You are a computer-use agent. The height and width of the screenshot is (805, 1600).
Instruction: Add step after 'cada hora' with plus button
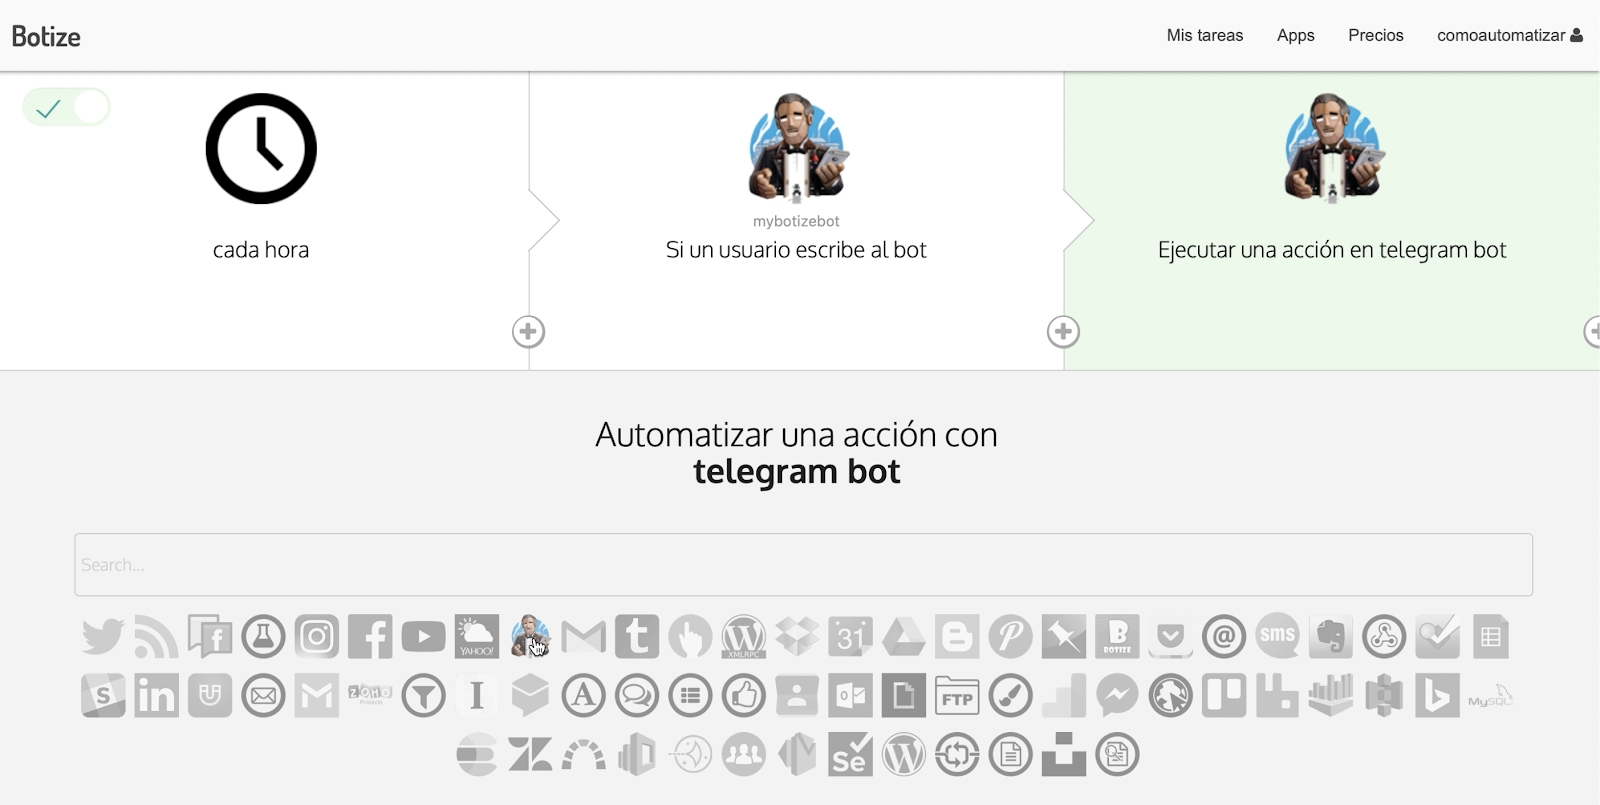[x=528, y=332]
